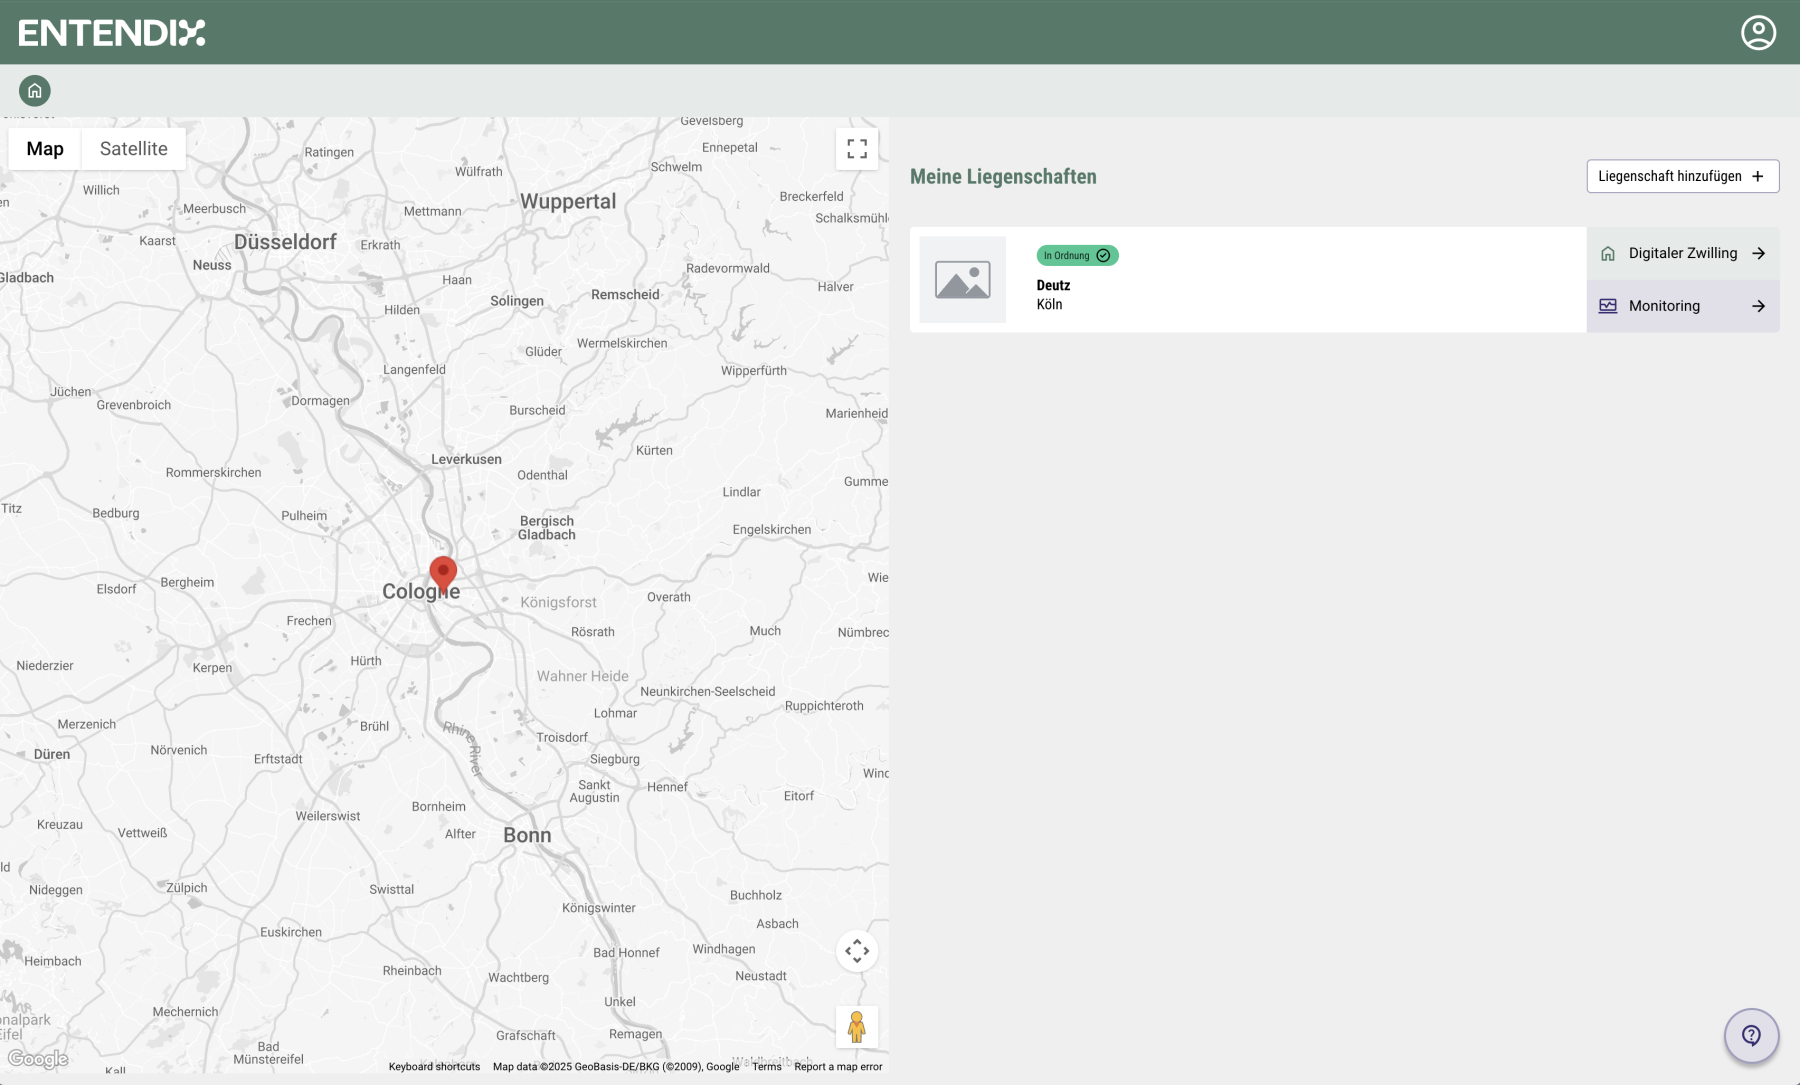Click the Deutz property thumbnail placeholder

(962, 280)
